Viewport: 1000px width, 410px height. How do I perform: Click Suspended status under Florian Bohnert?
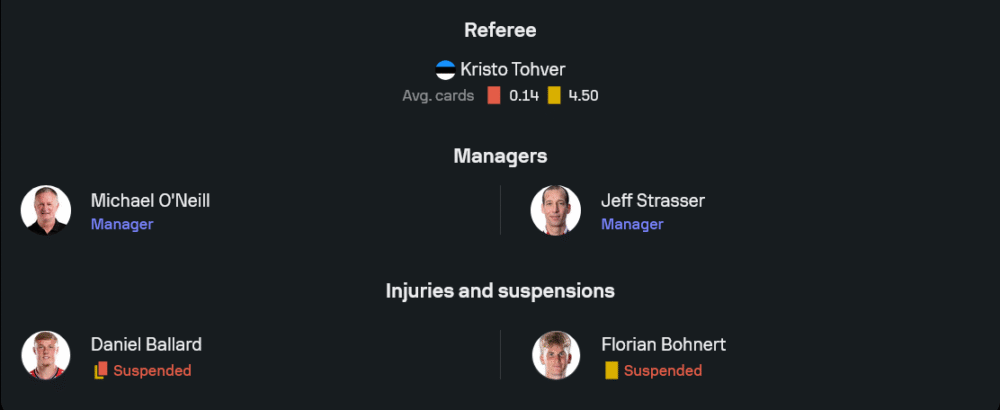click(663, 371)
